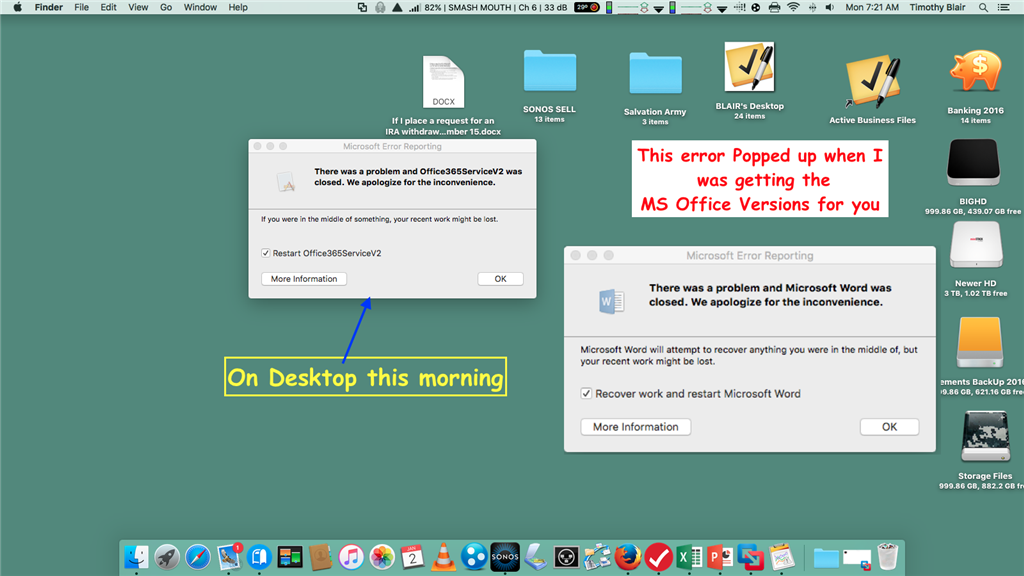Viewport: 1024px width, 576px height.
Task: Launch Safari from the Dock
Action: (x=198, y=557)
